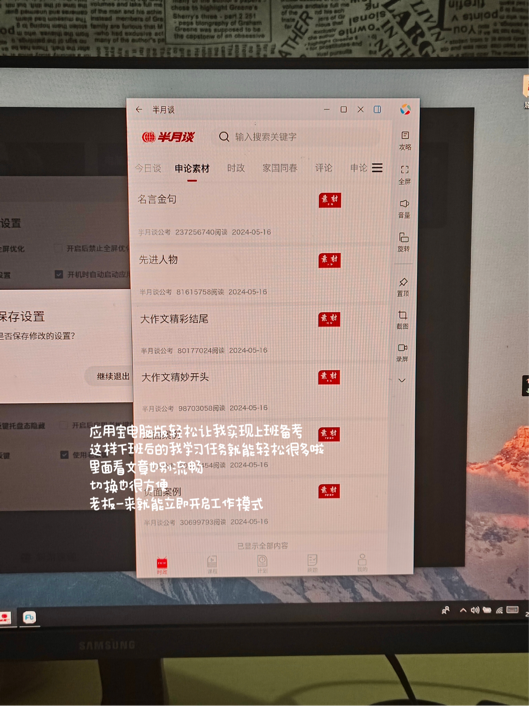Switch to the 今日谈 tab
The width and height of the screenshot is (529, 706).
tap(148, 168)
